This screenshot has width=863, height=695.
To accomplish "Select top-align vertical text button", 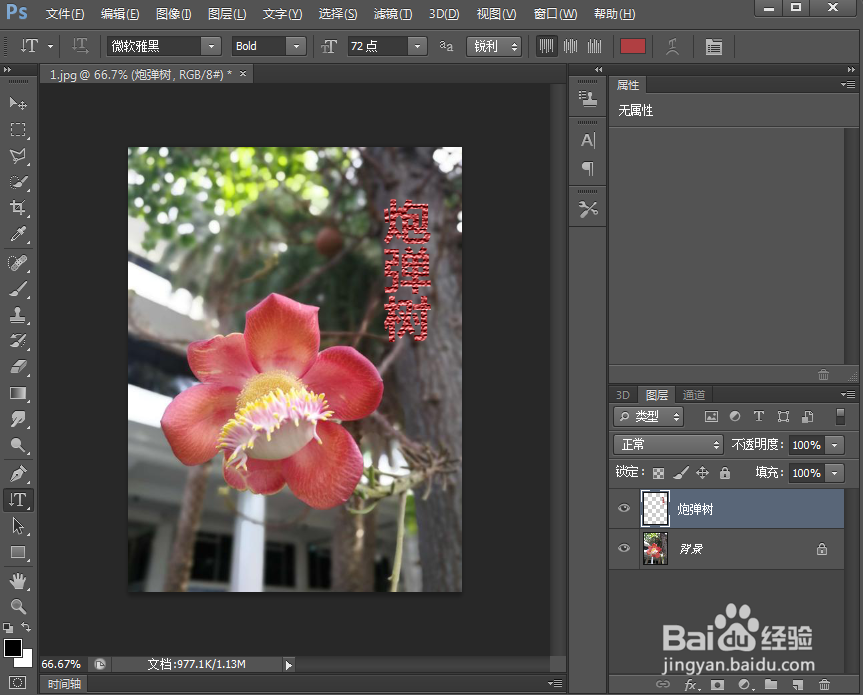I will pos(546,46).
